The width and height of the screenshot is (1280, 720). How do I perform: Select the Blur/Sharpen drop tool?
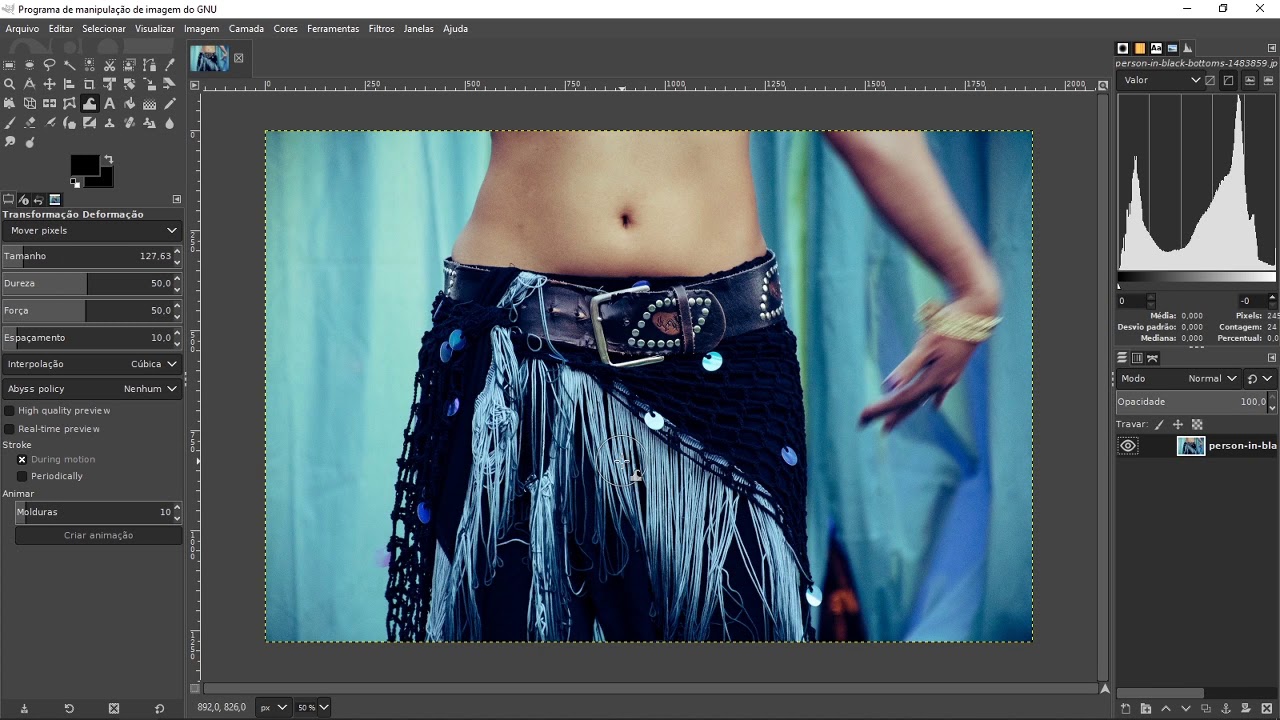(x=169, y=123)
